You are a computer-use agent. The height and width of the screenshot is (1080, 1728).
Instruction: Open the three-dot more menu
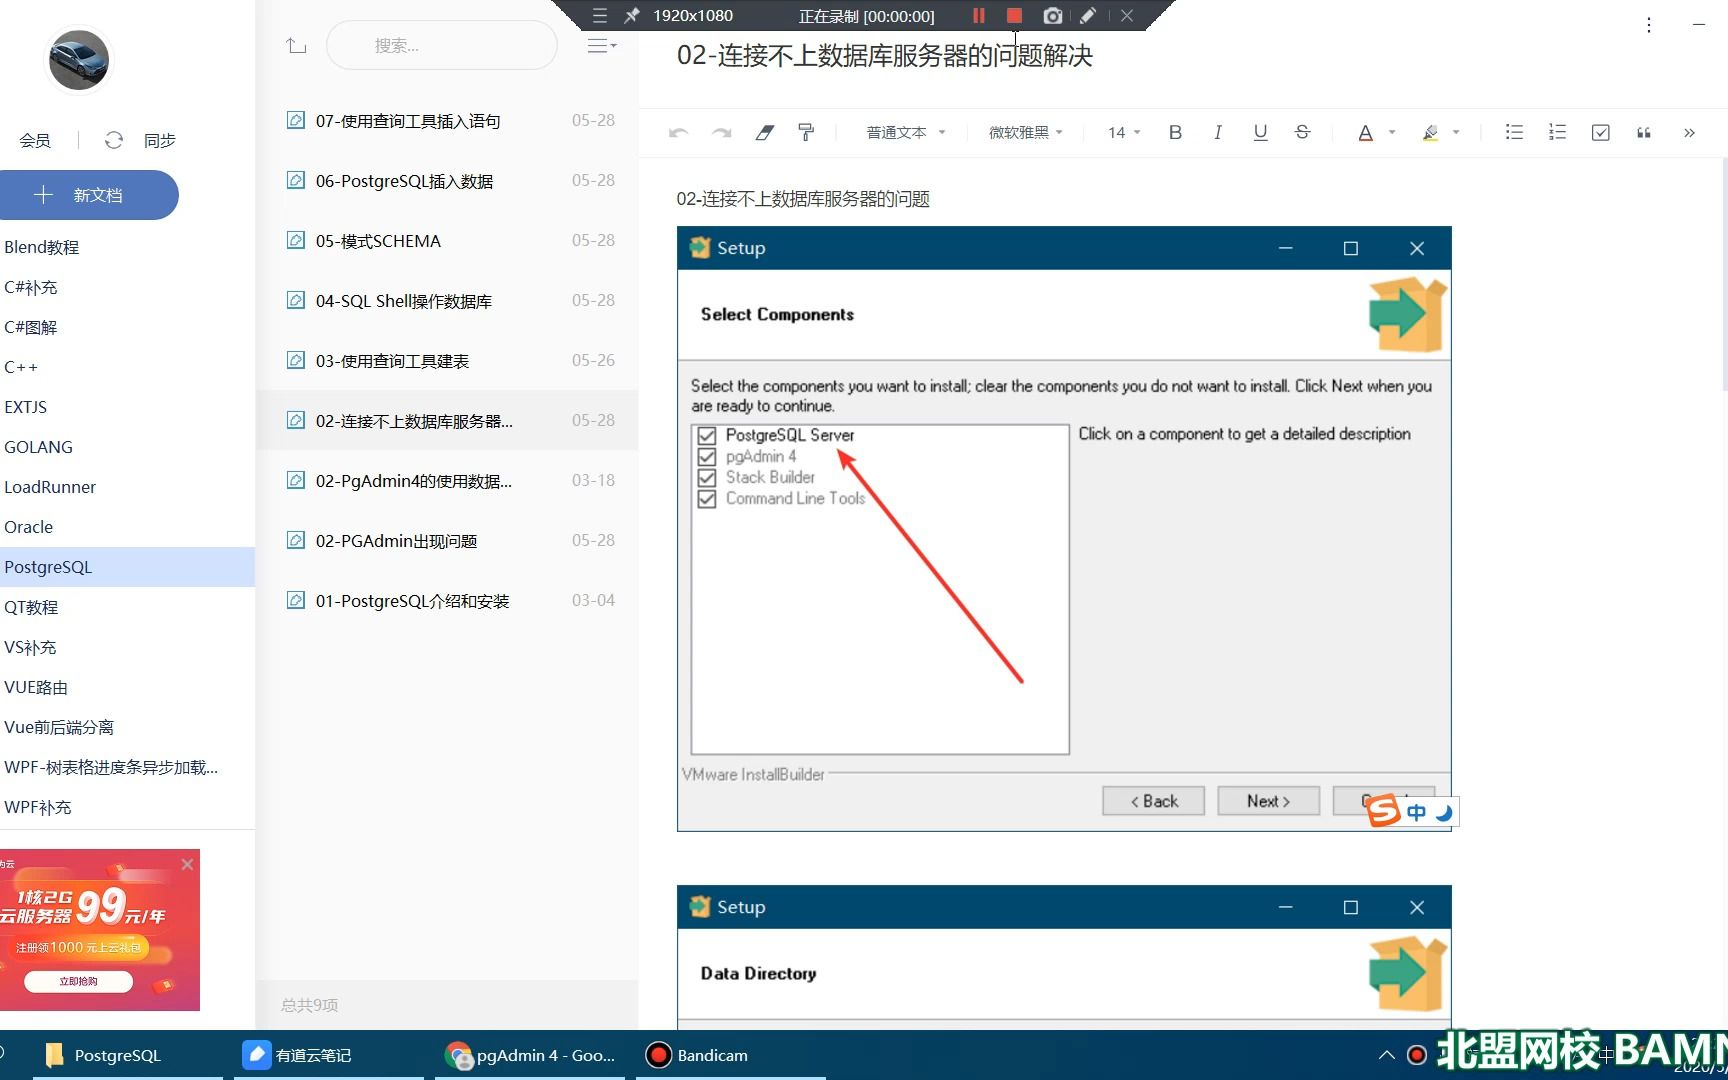(x=1649, y=25)
